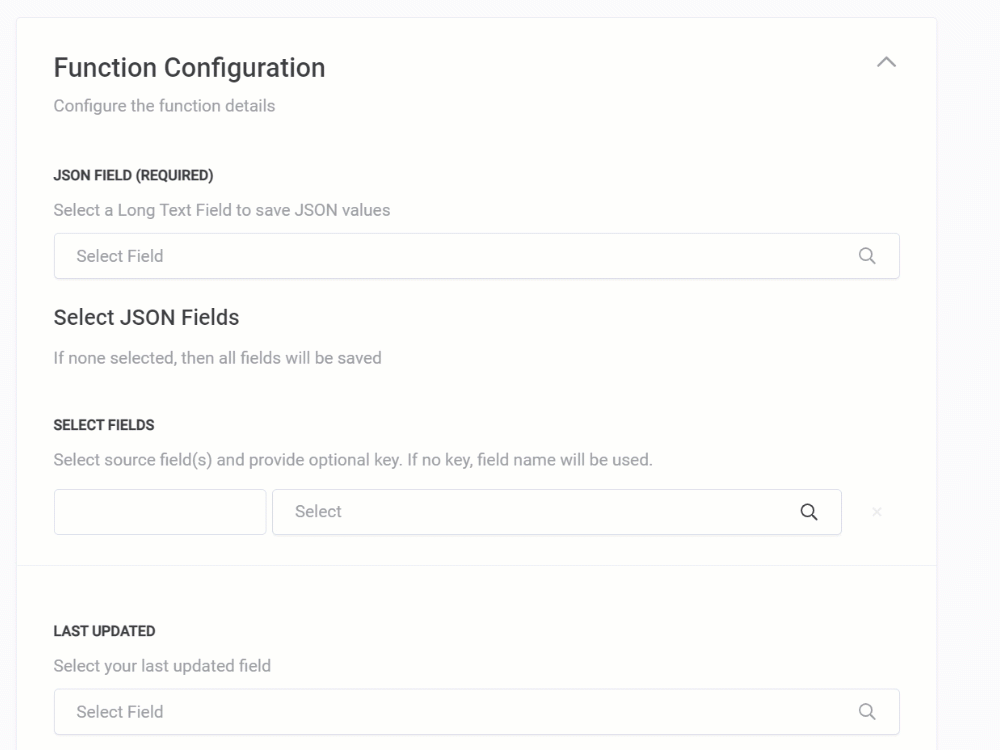This screenshot has width=1000, height=750.
Task: Open the JSON Field "Select Field" dropdown
Action: click(x=450, y=256)
